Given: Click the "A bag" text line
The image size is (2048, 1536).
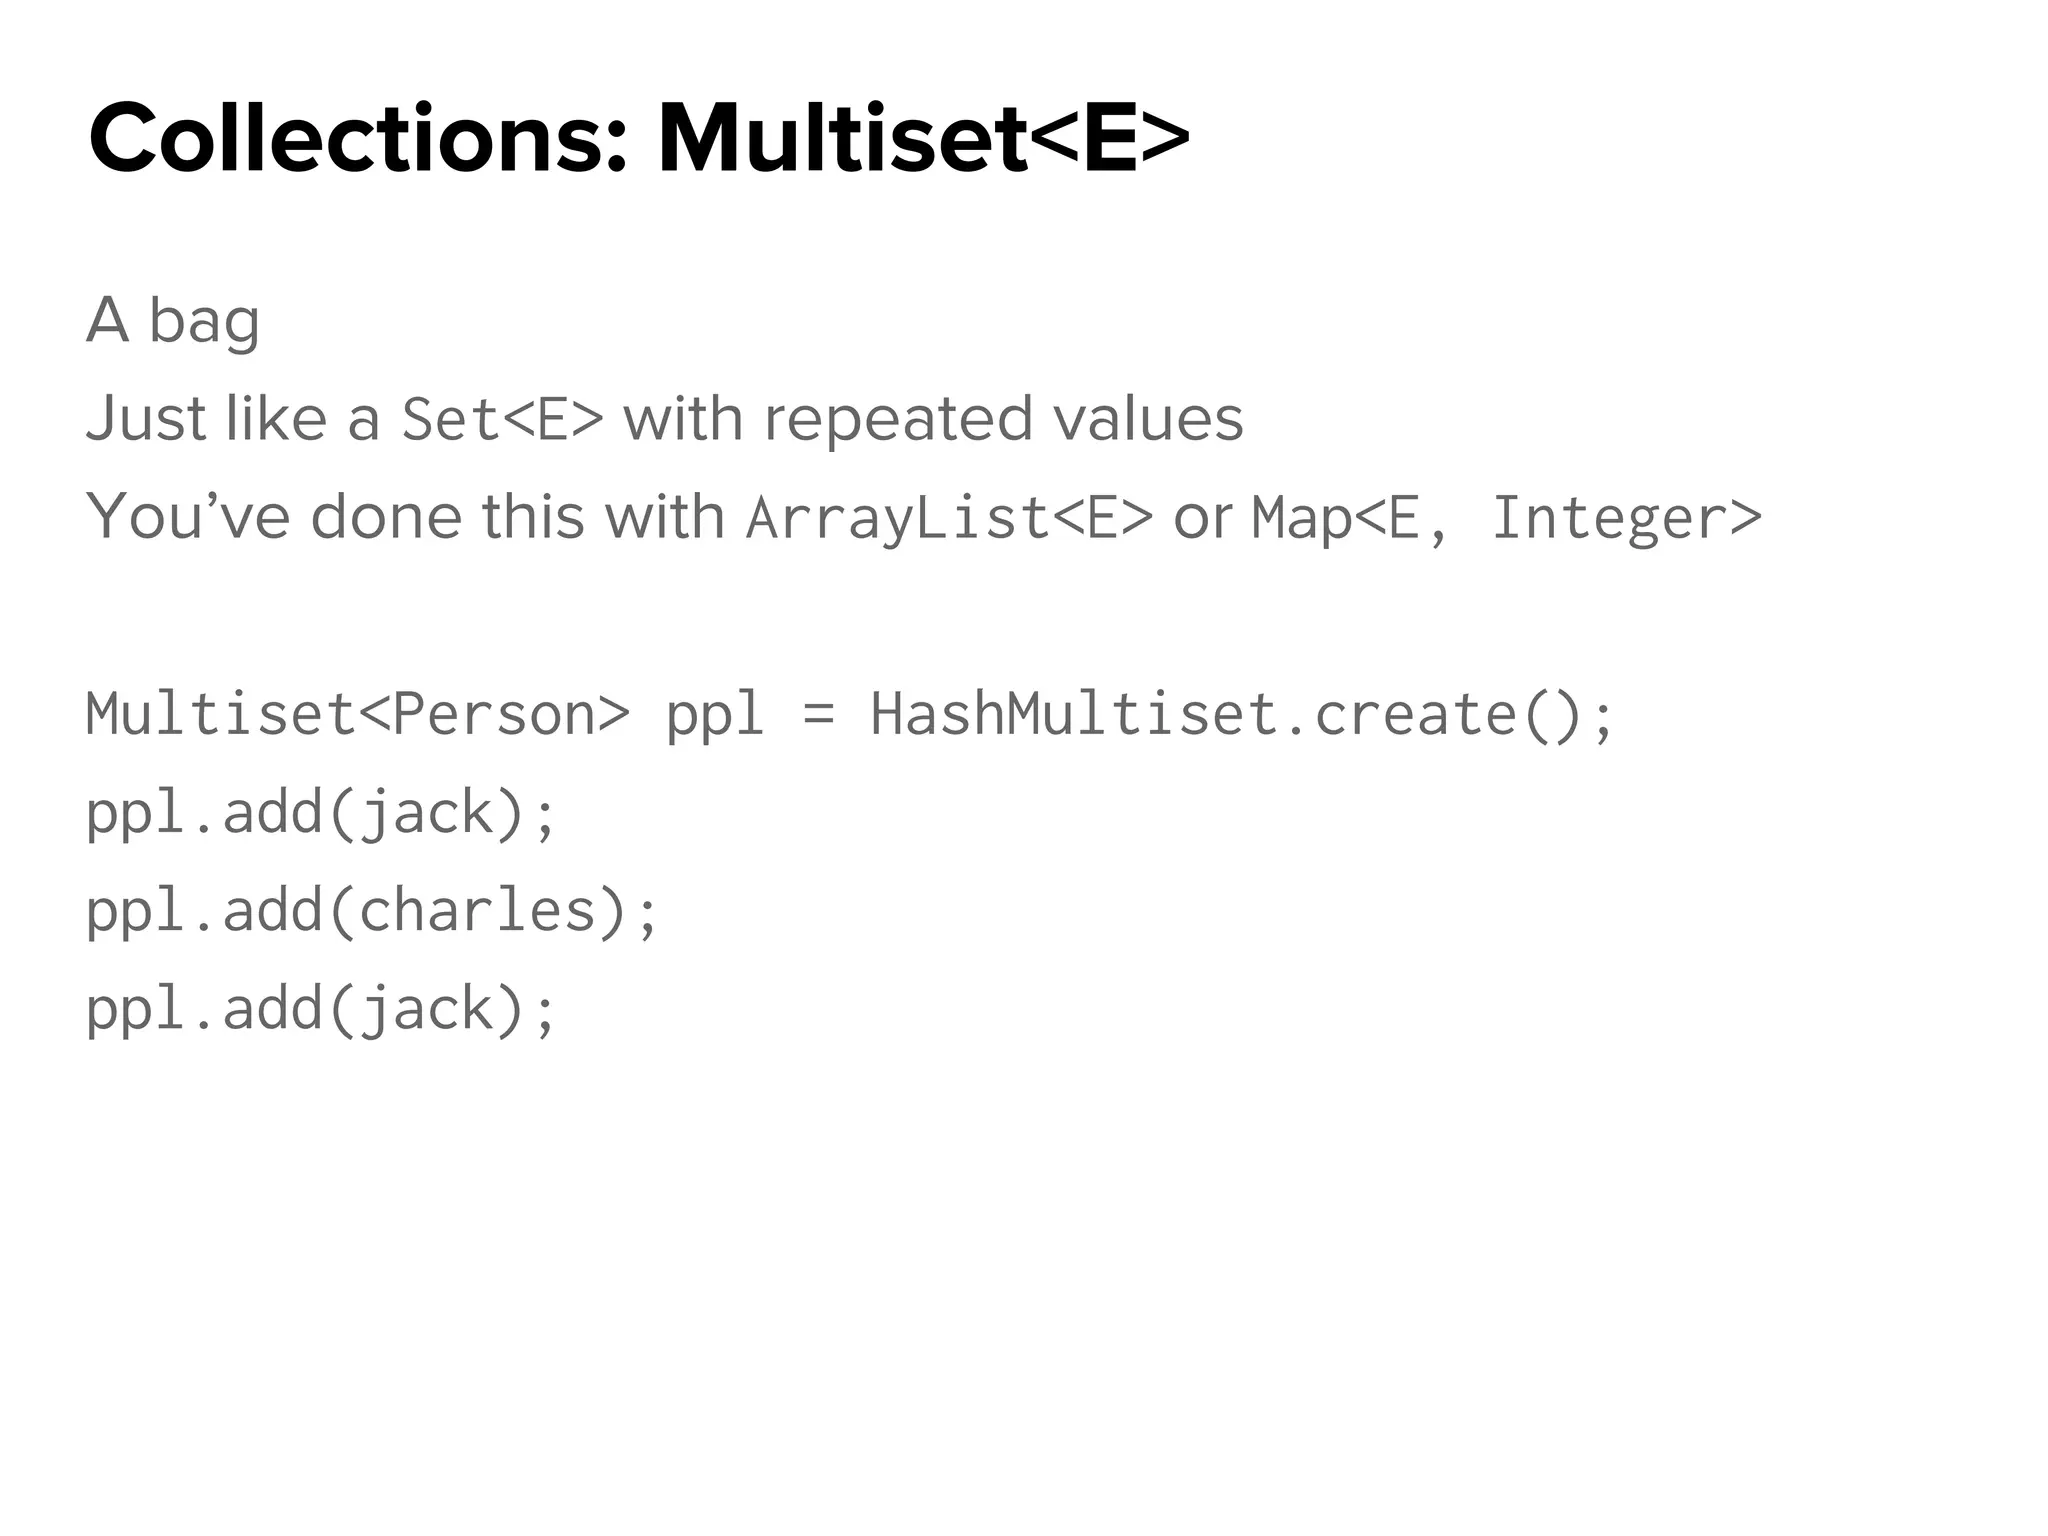Looking at the screenshot, I should pos(173,321).
